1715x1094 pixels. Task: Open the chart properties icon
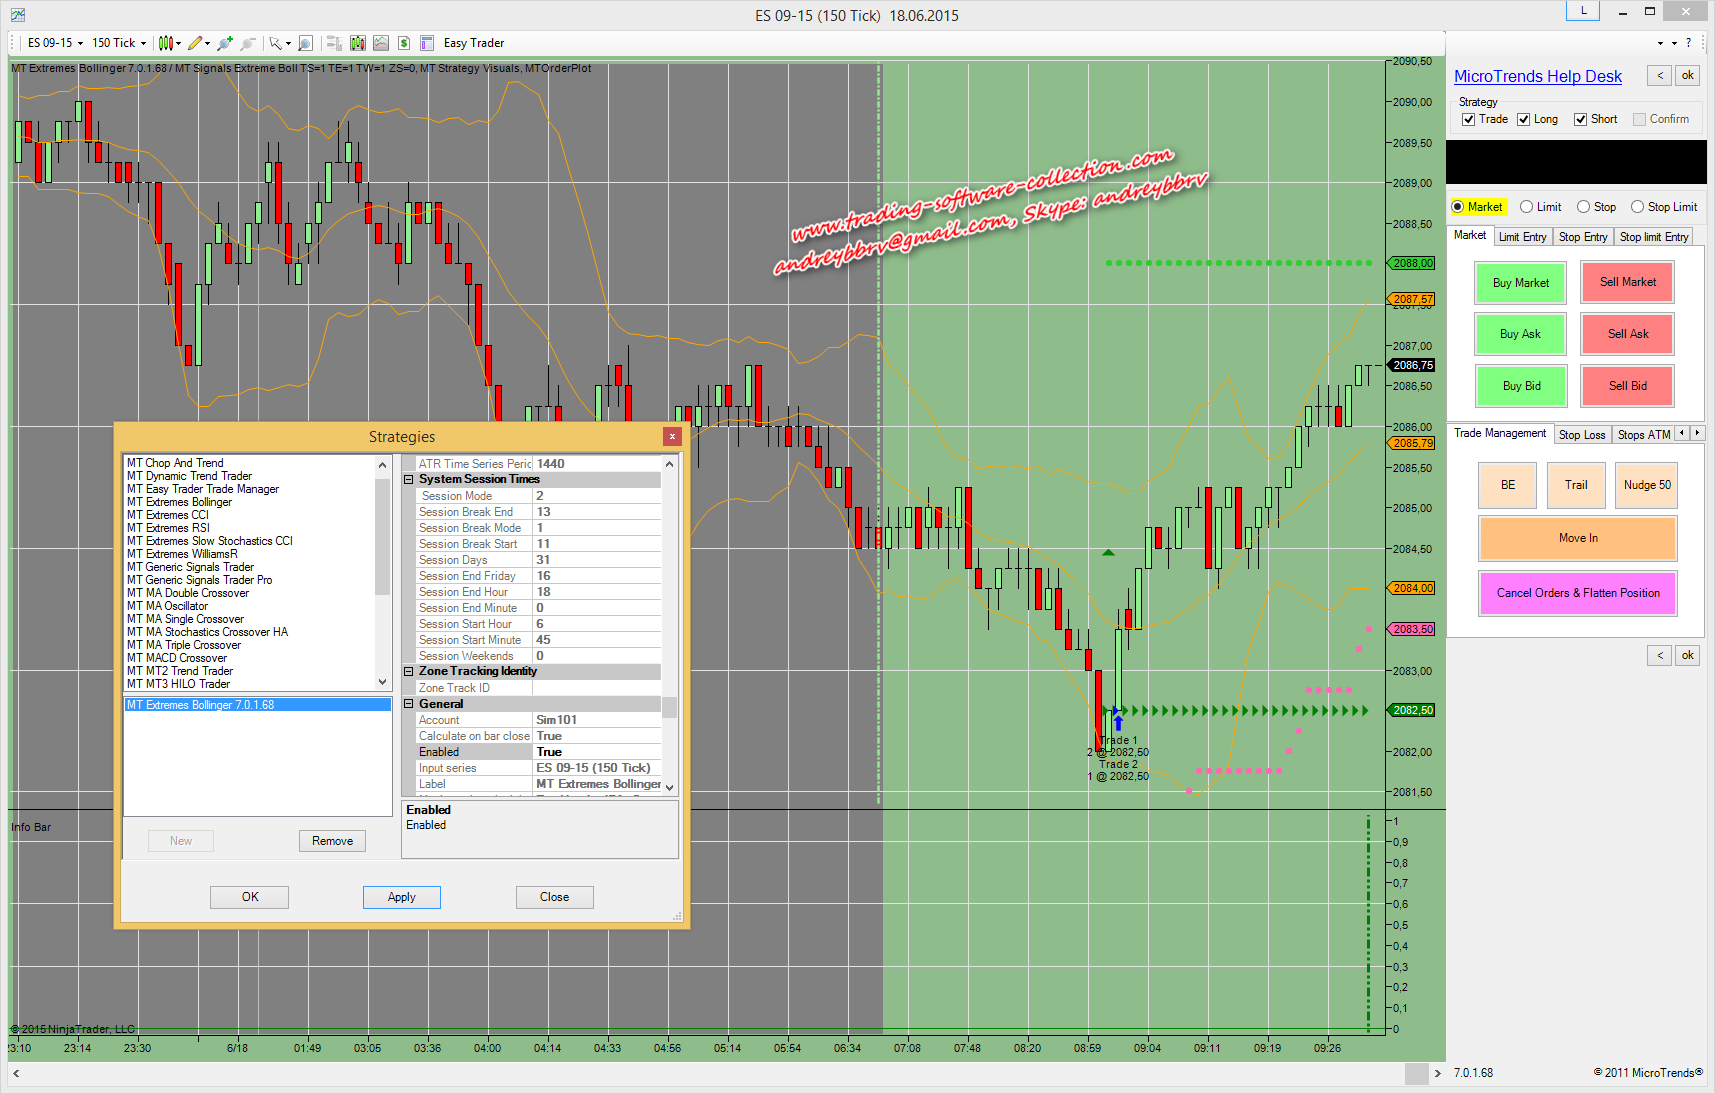(427, 43)
